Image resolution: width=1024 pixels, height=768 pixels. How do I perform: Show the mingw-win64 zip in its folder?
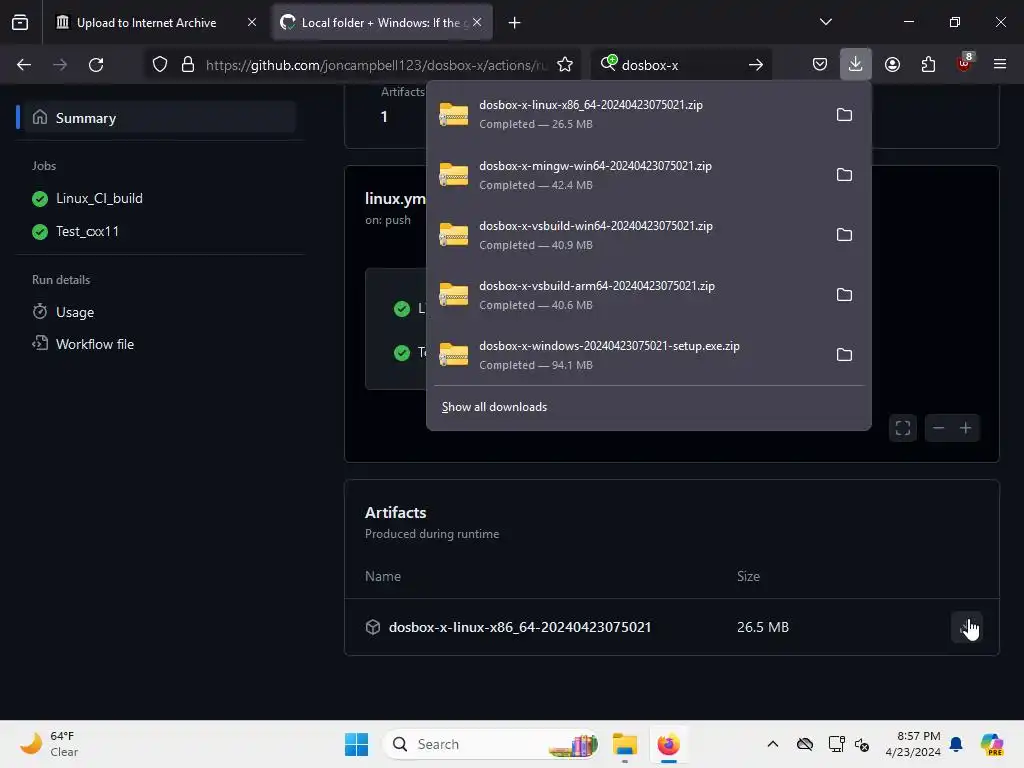844,175
